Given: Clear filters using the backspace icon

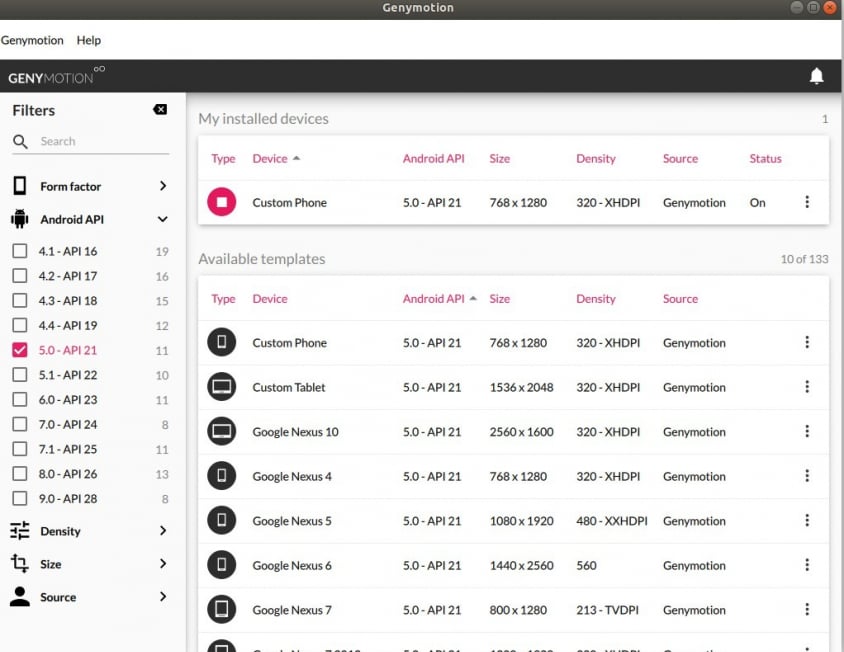Looking at the screenshot, I should point(160,110).
